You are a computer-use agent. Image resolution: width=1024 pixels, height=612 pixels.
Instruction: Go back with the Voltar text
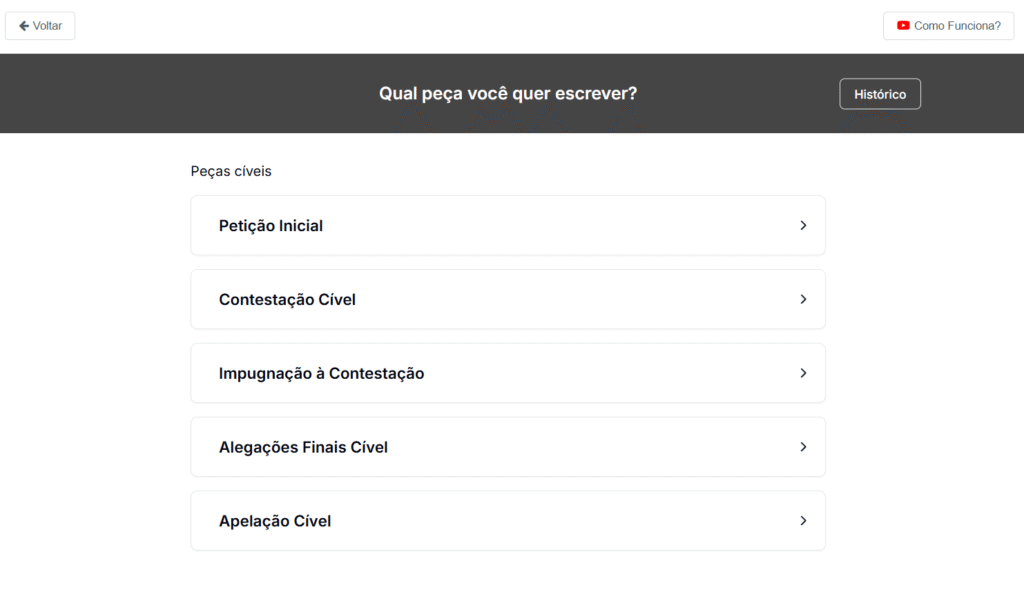(x=47, y=26)
